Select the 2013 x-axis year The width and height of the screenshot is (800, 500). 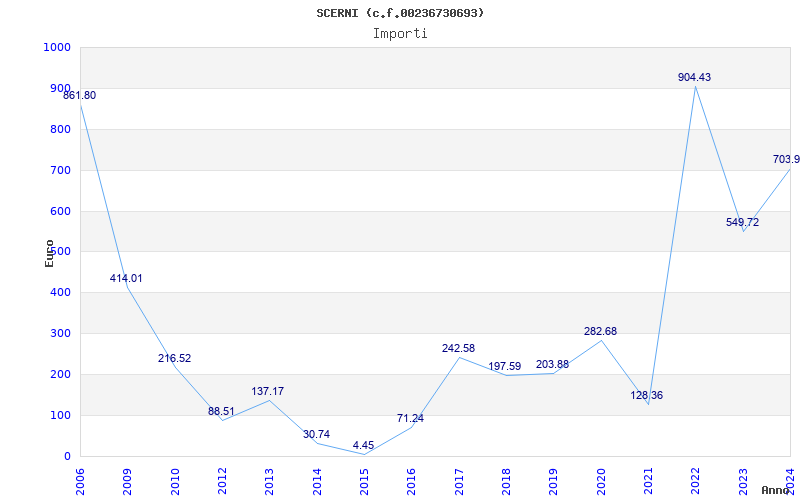[269, 482]
